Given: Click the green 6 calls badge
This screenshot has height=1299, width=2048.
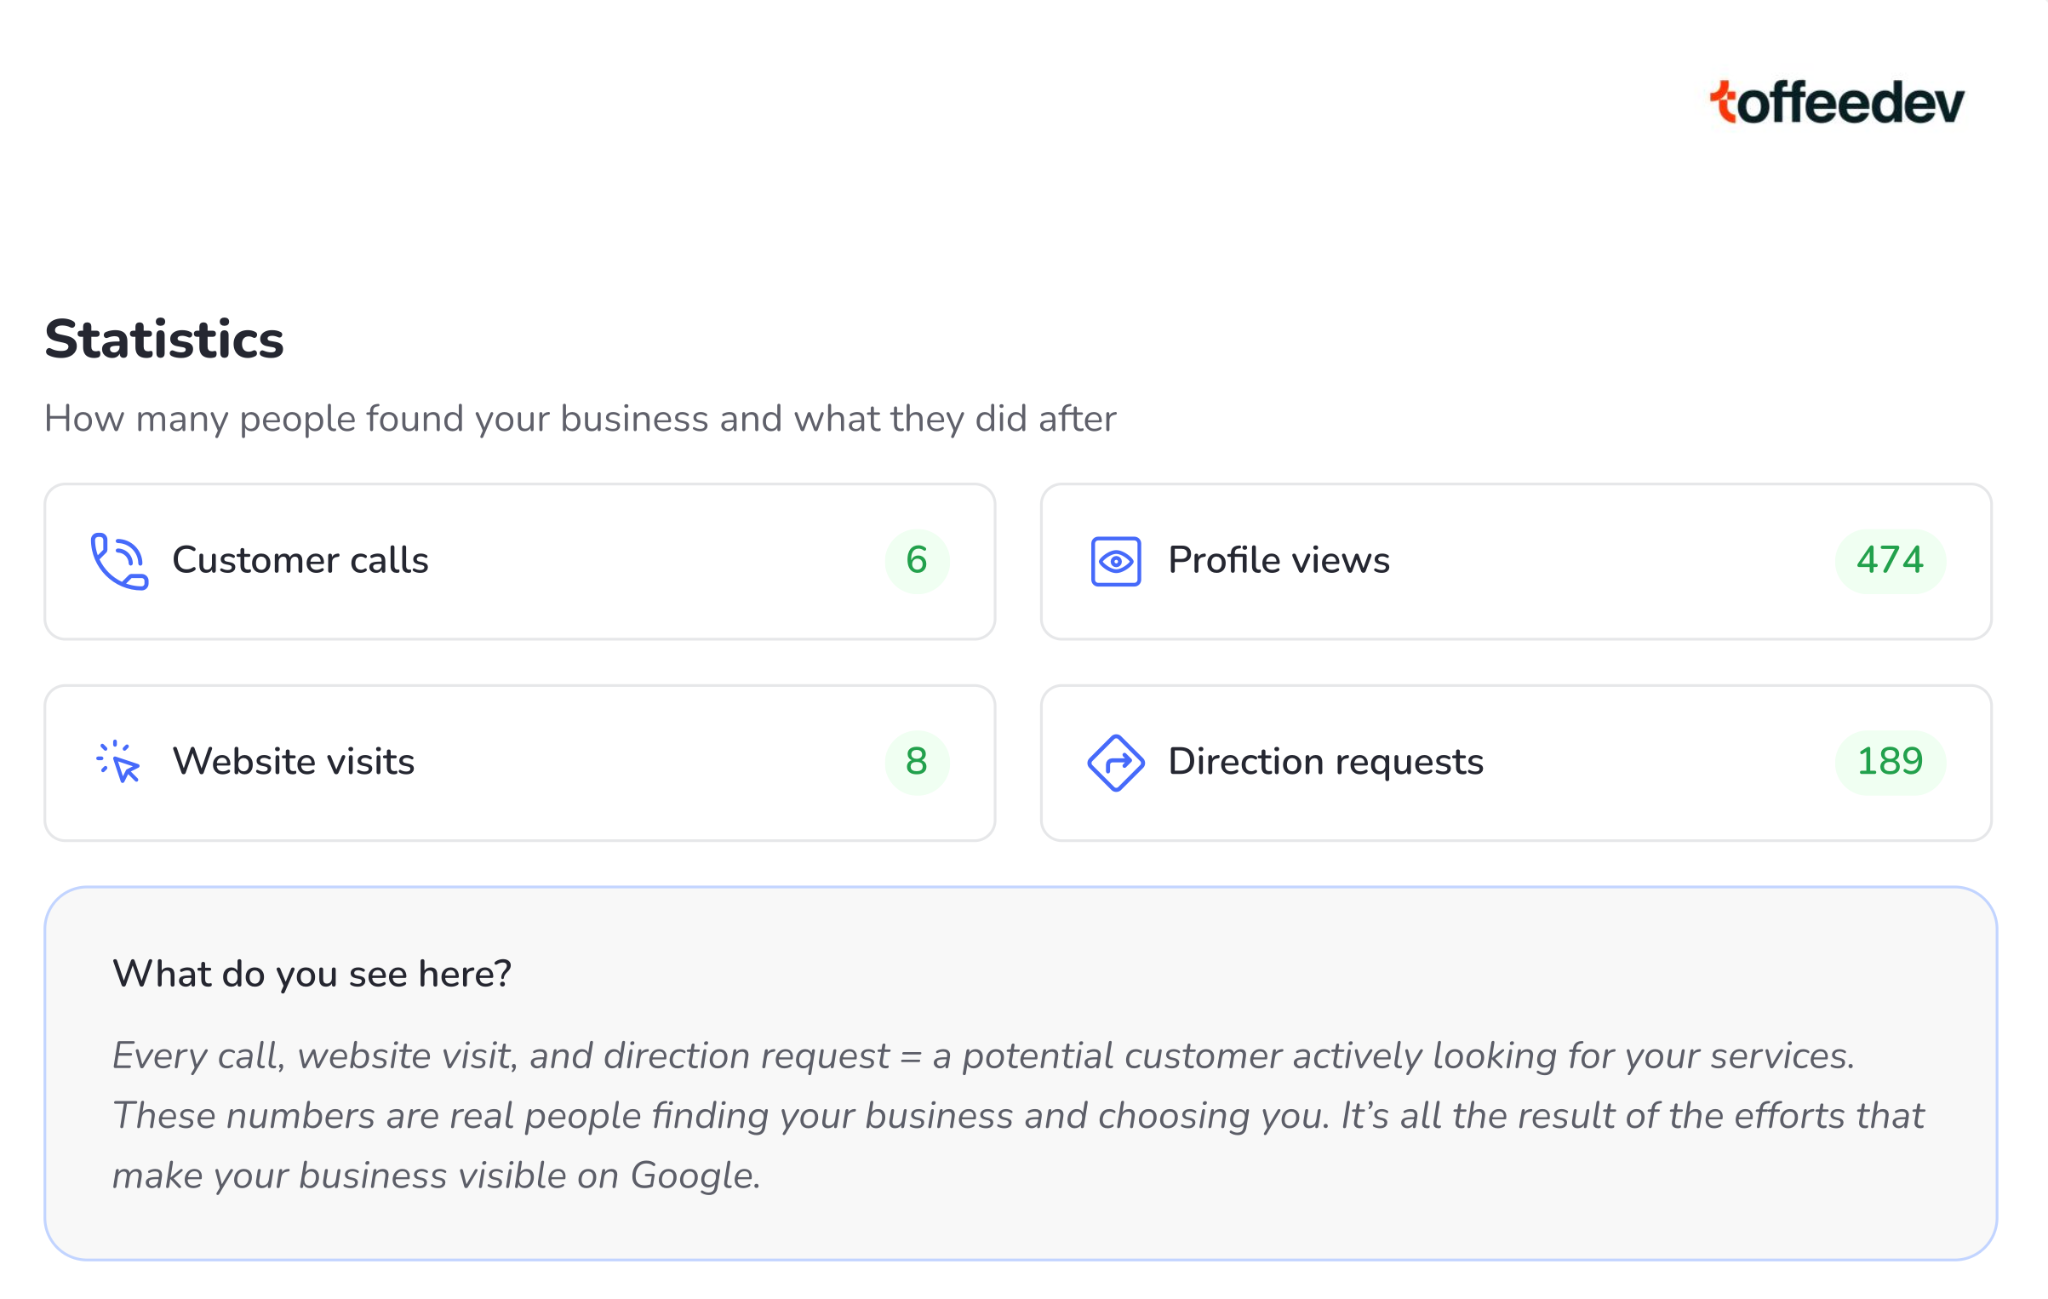Looking at the screenshot, I should pyautogui.click(x=916, y=561).
